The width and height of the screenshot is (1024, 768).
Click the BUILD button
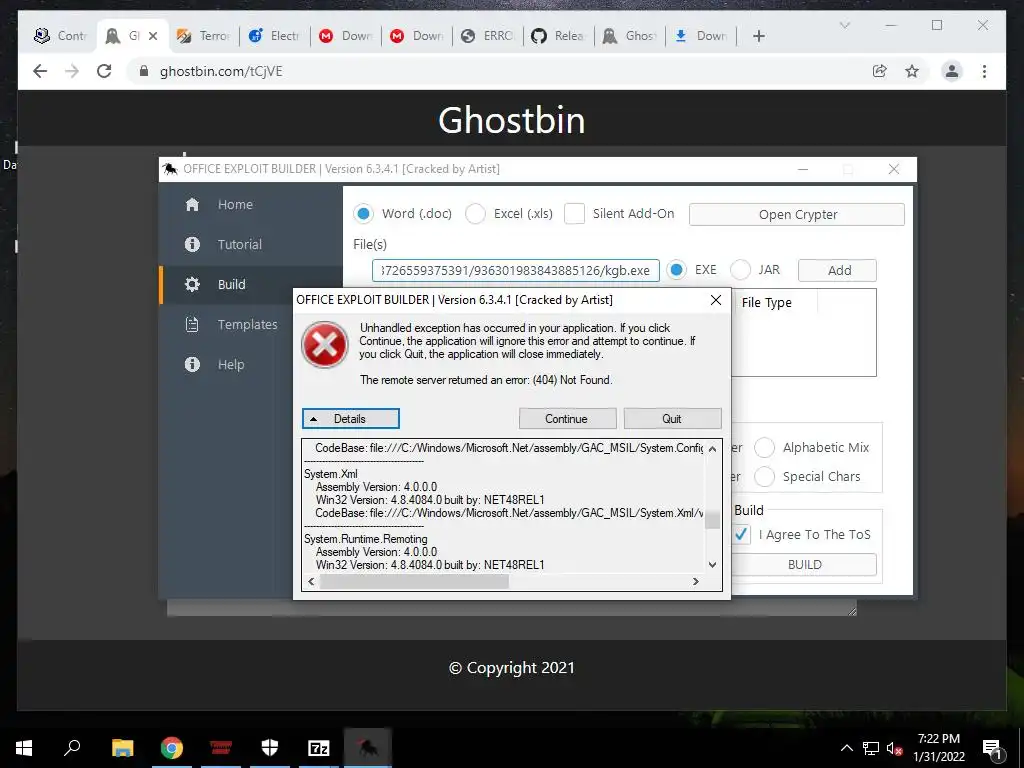804,565
